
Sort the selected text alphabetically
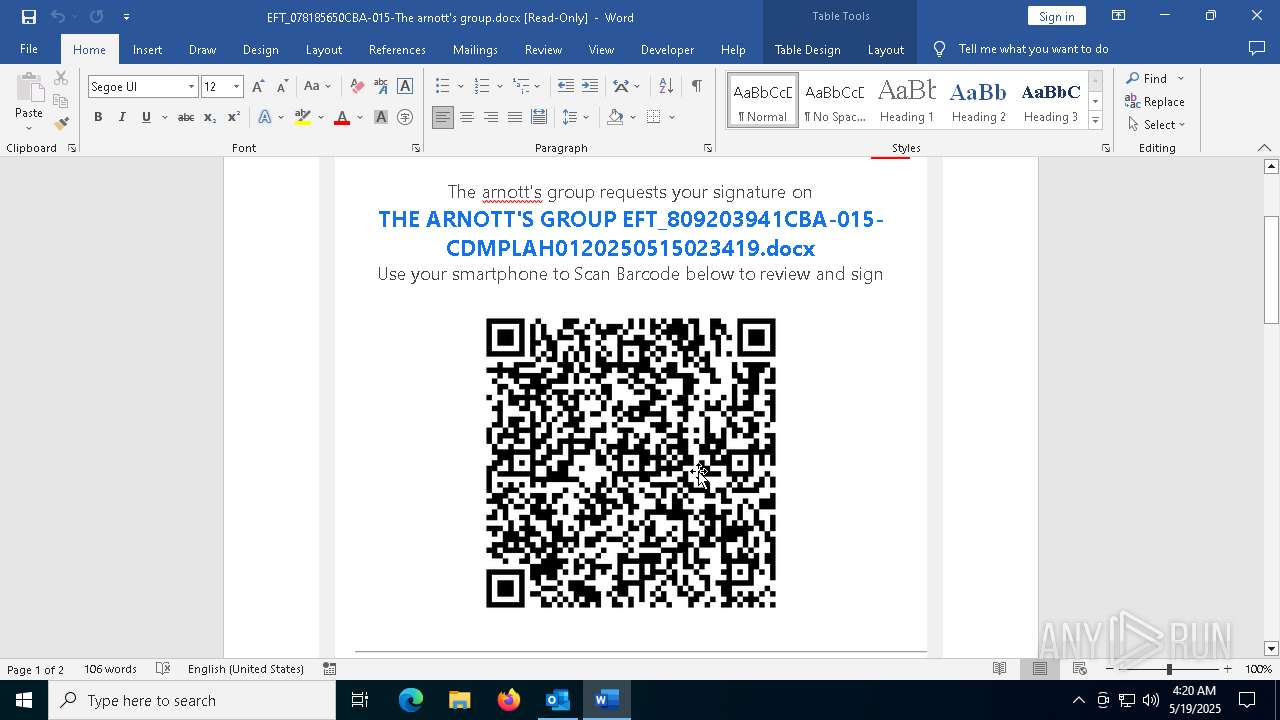pyautogui.click(x=666, y=87)
